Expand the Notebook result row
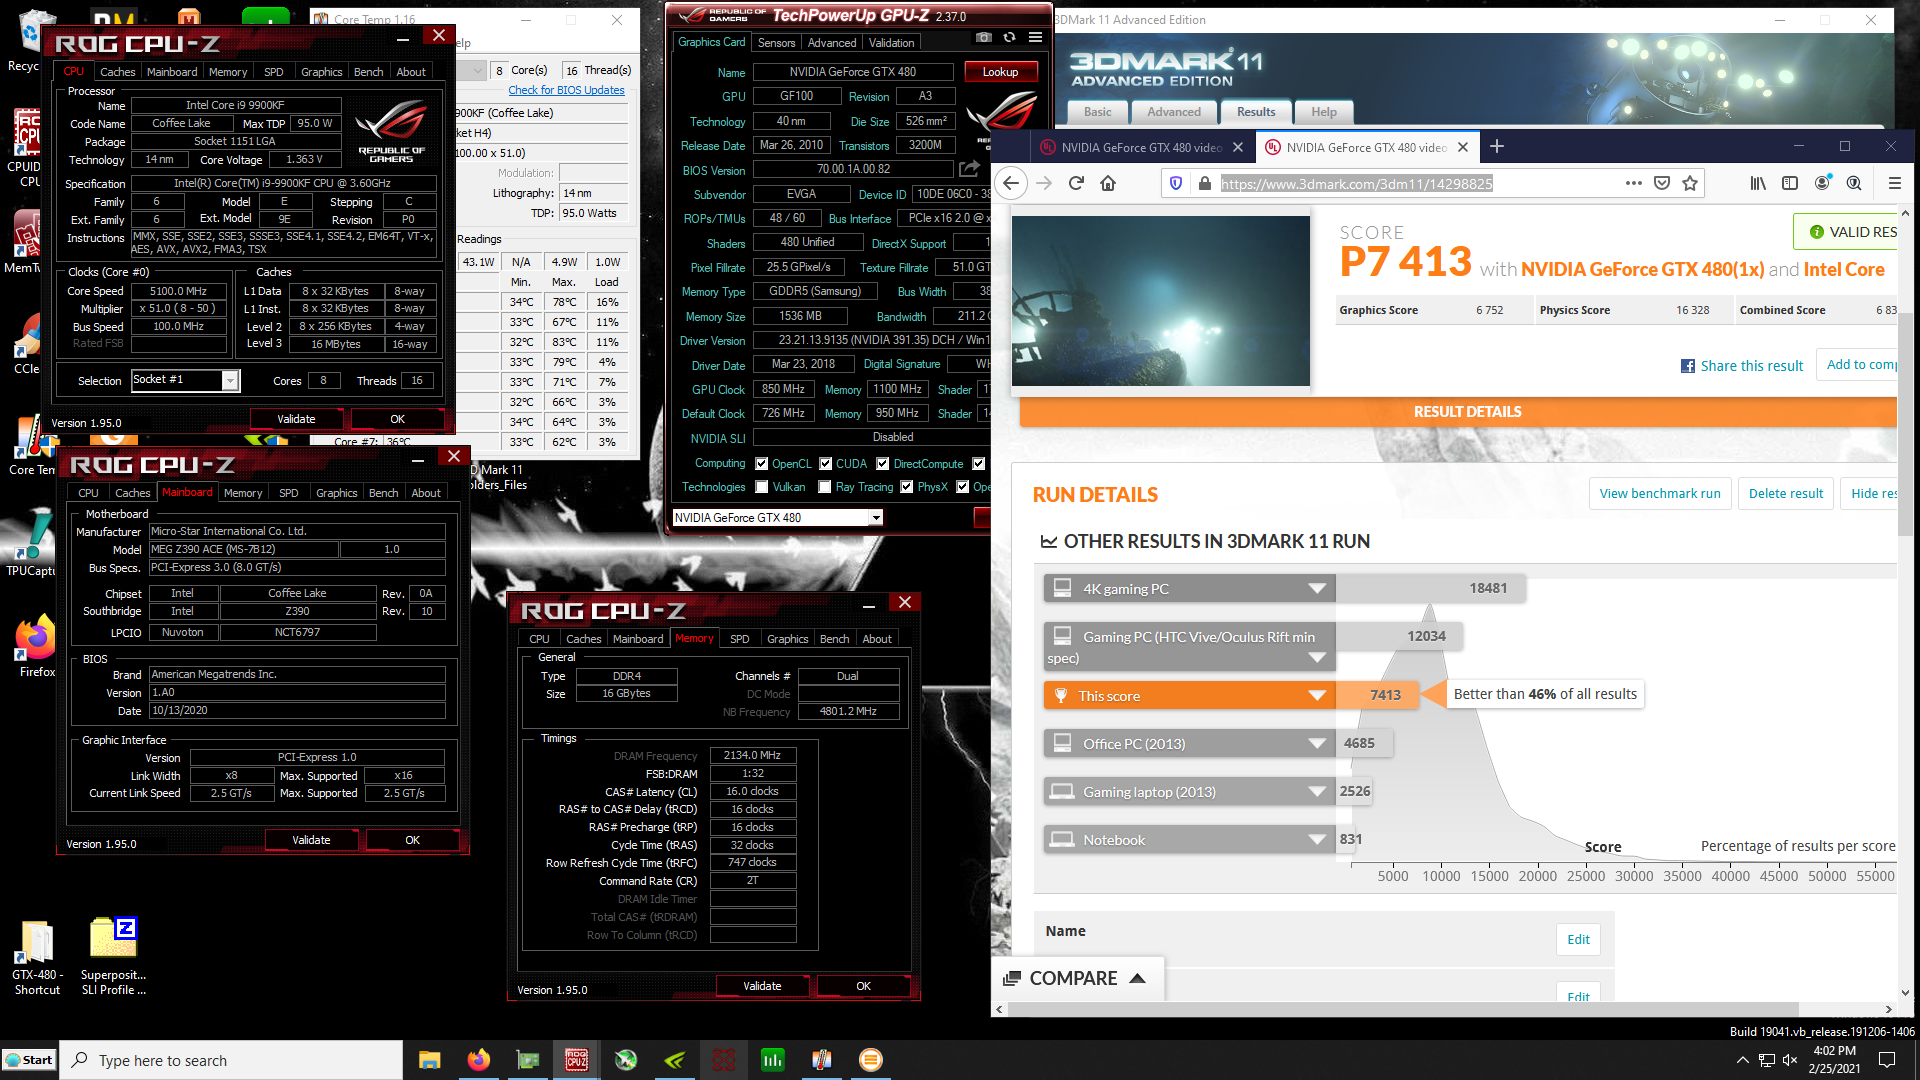The height and width of the screenshot is (1080, 1920). coord(1317,840)
